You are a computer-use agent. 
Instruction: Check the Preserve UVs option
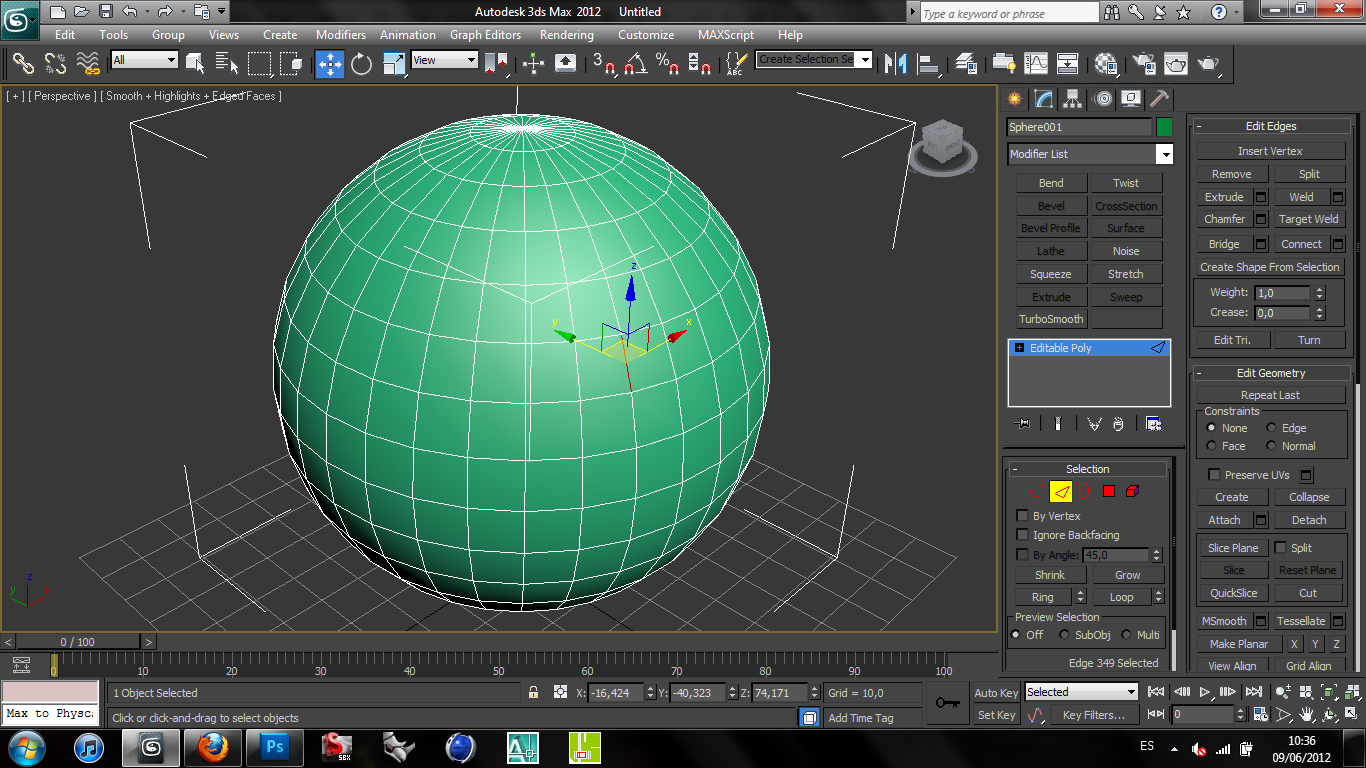click(1214, 475)
